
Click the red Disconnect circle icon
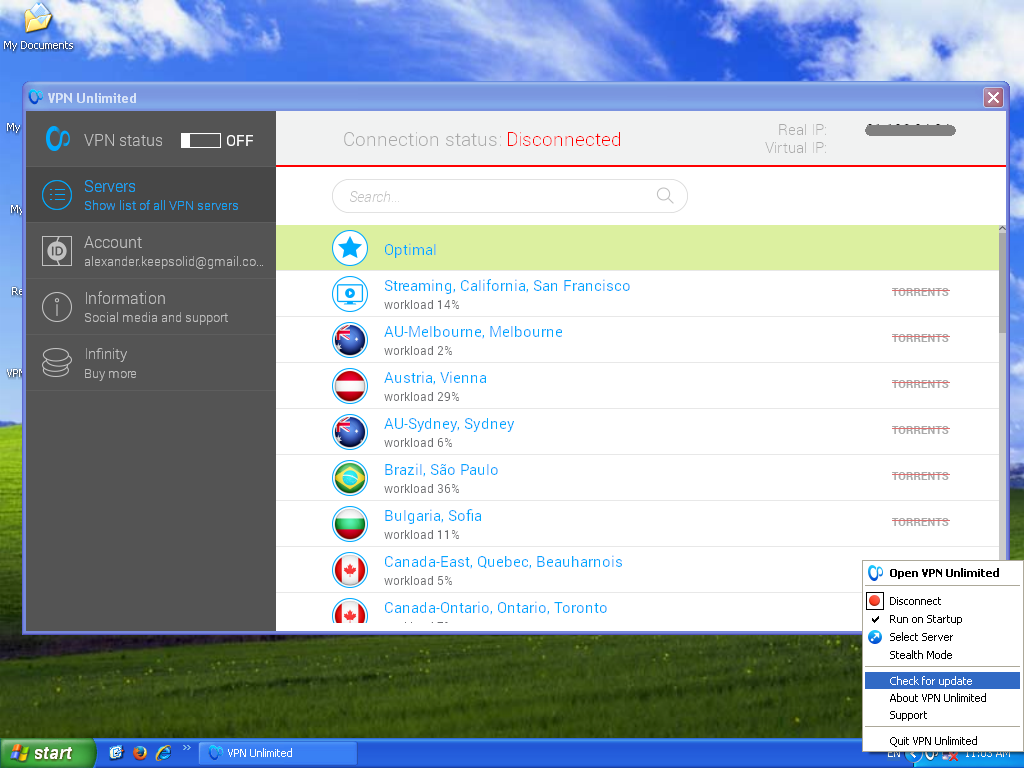coord(875,601)
